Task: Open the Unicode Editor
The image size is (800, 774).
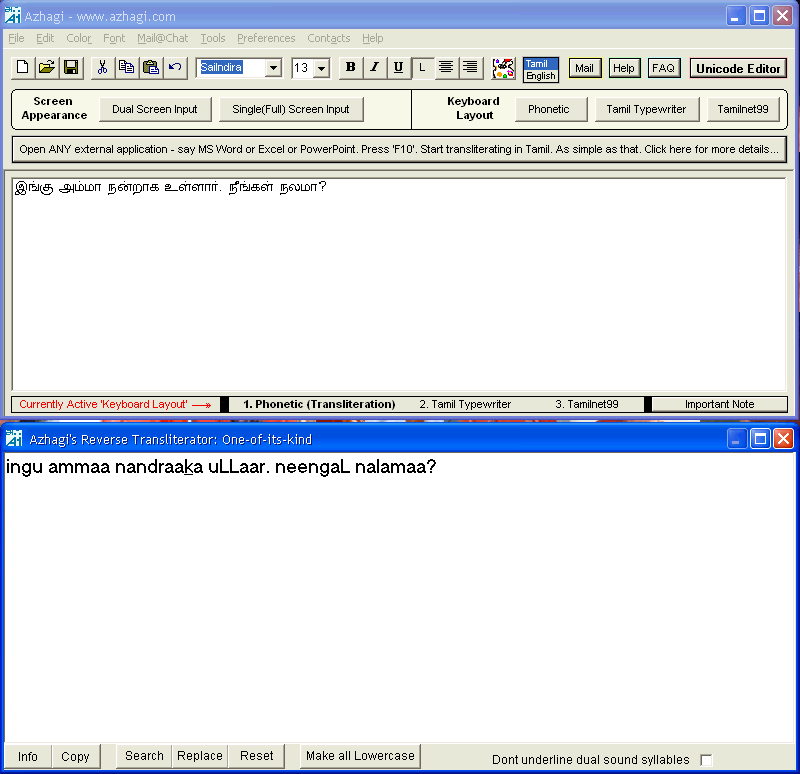Action: (x=738, y=68)
